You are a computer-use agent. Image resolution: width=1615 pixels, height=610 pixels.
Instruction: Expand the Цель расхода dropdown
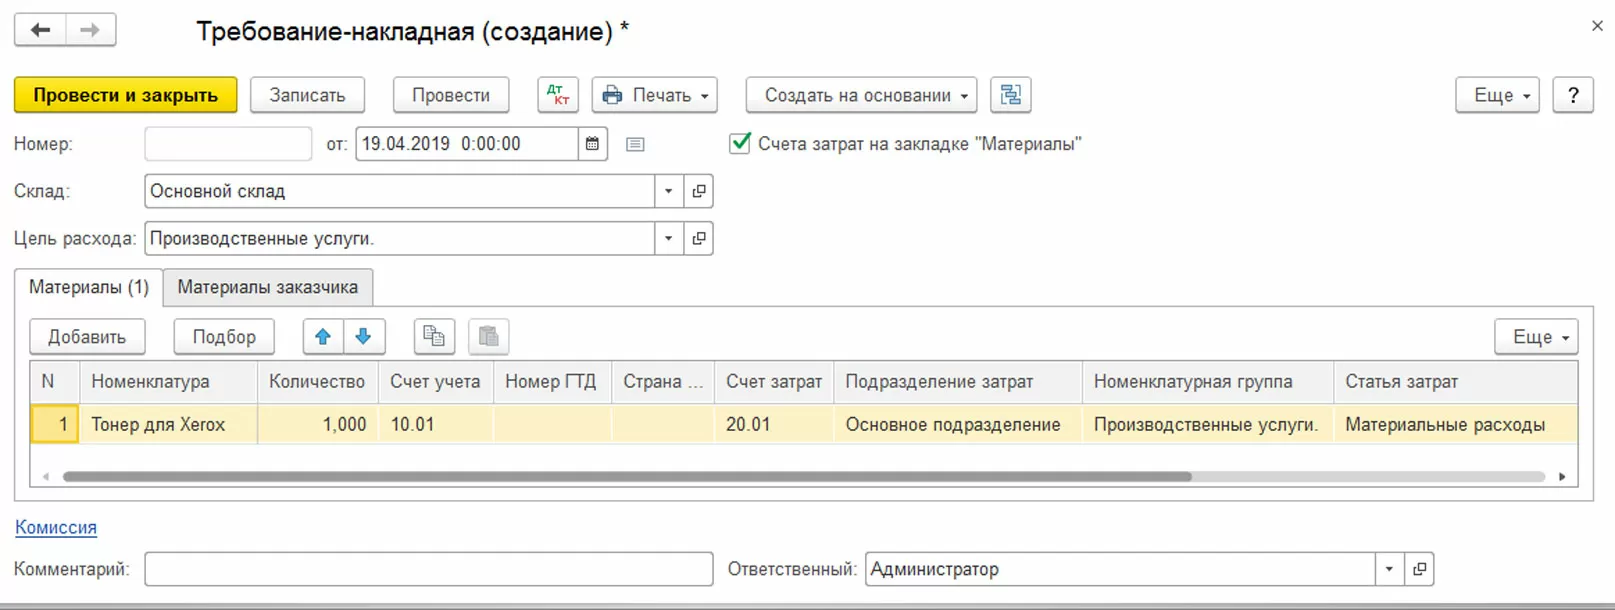[x=669, y=239]
